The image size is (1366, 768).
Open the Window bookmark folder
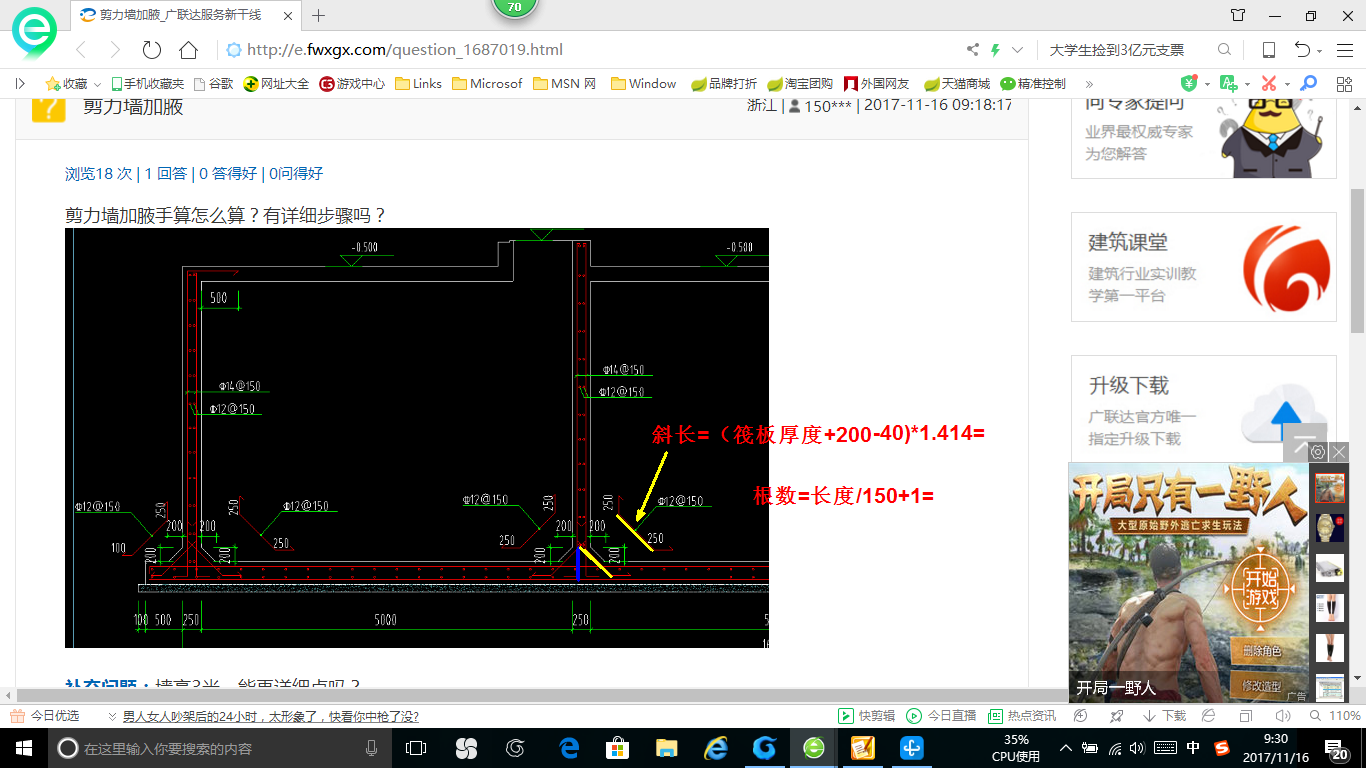pos(643,84)
